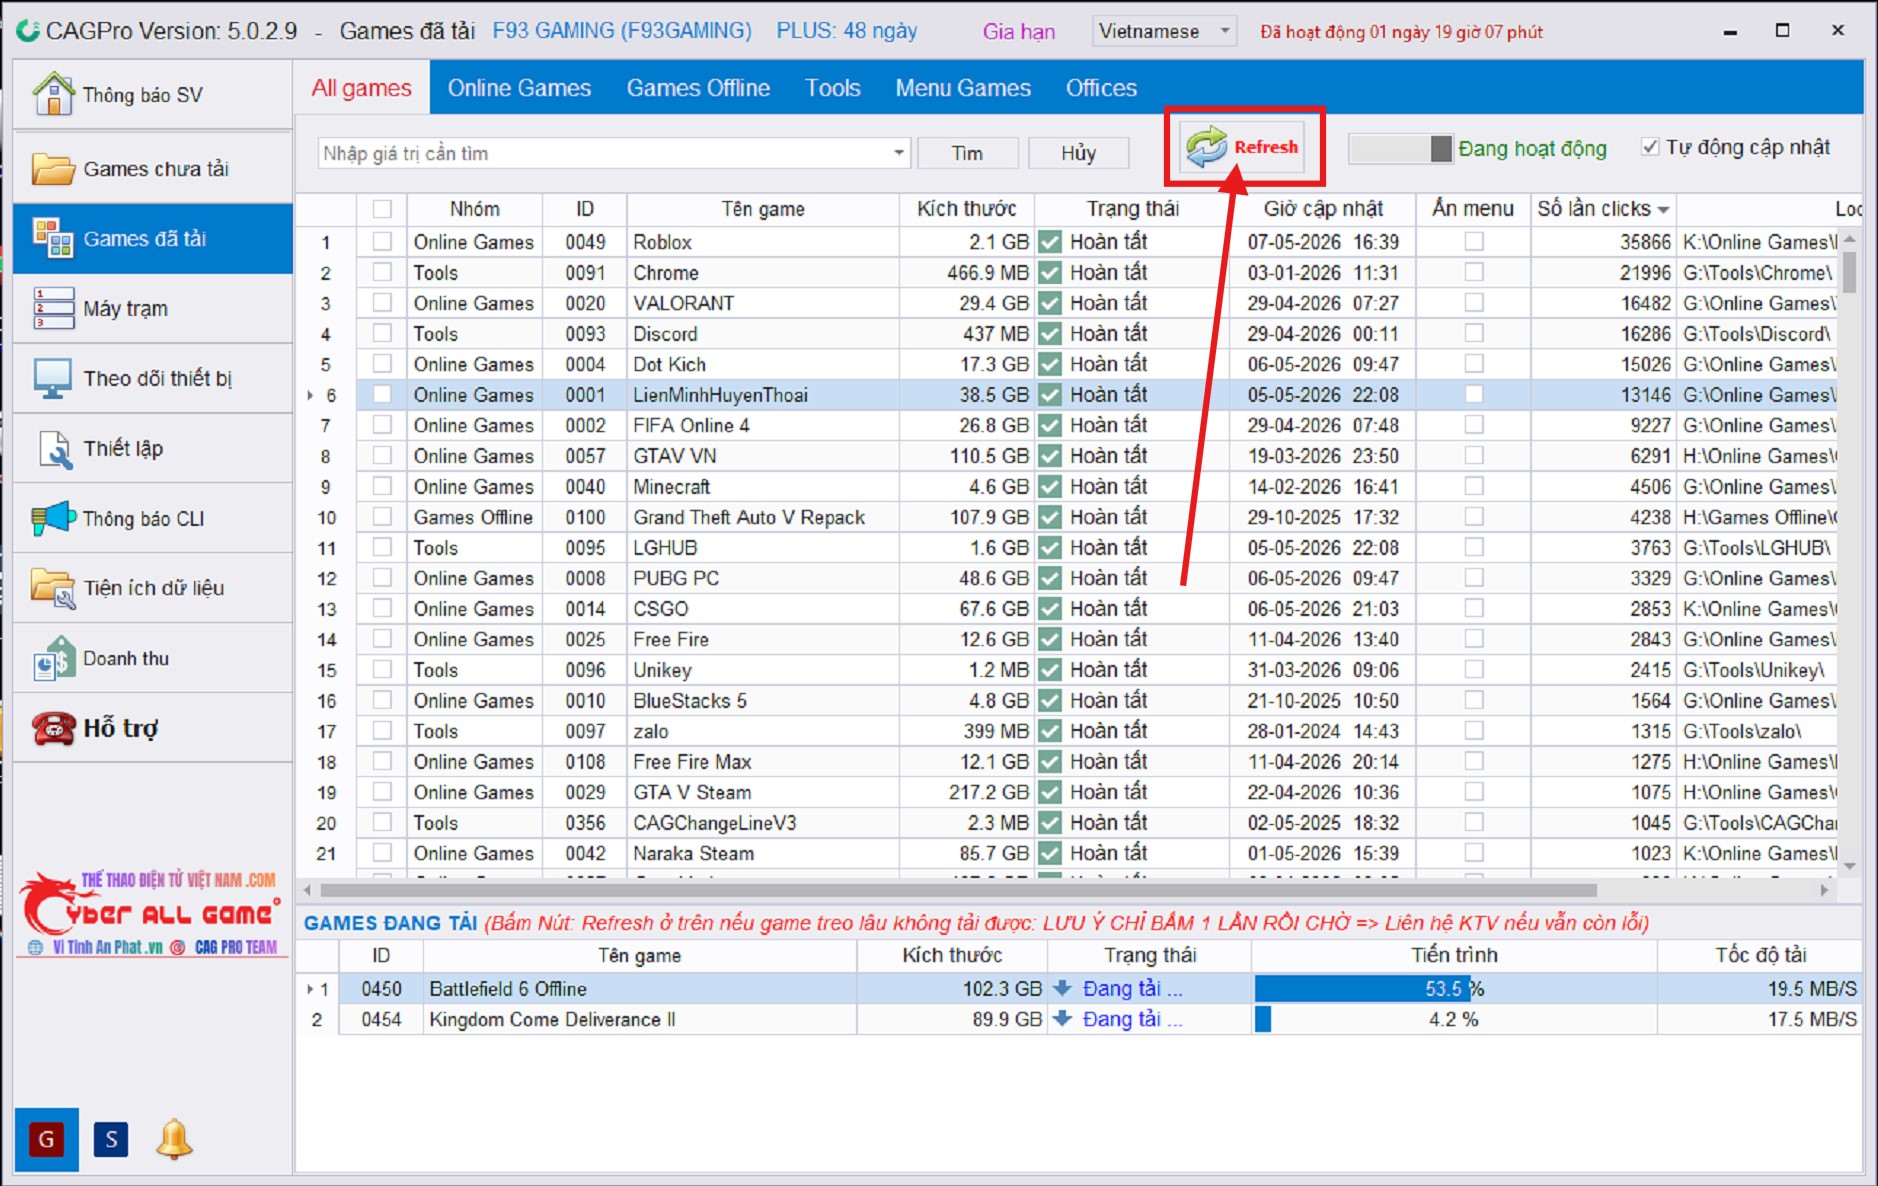Click download arrow icon for Battlefield 6 Offline
Viewport: 1878px width, 1186px height.
pyautogui.click(x=1063, y=988)
